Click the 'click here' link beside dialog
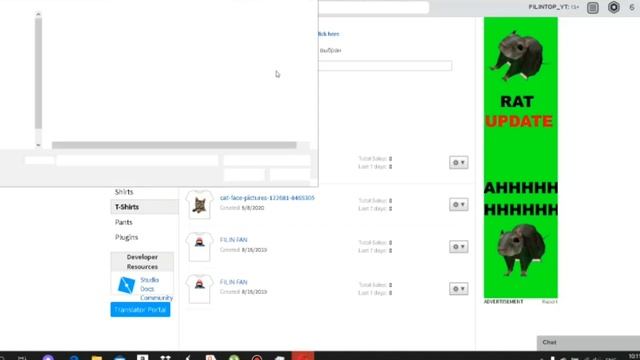This screenshot has height=360, width=640. point(329,34)
